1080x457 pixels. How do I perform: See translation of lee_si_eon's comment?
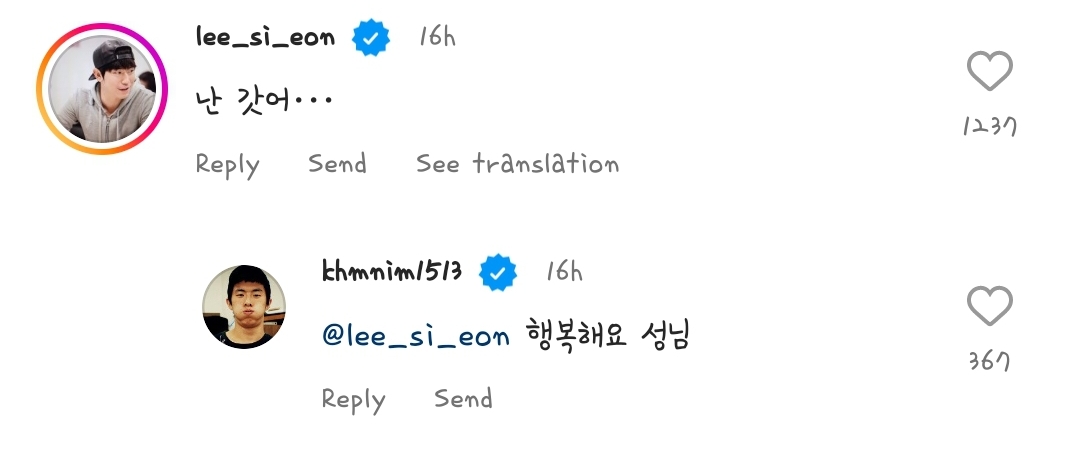tap(517, 163)
